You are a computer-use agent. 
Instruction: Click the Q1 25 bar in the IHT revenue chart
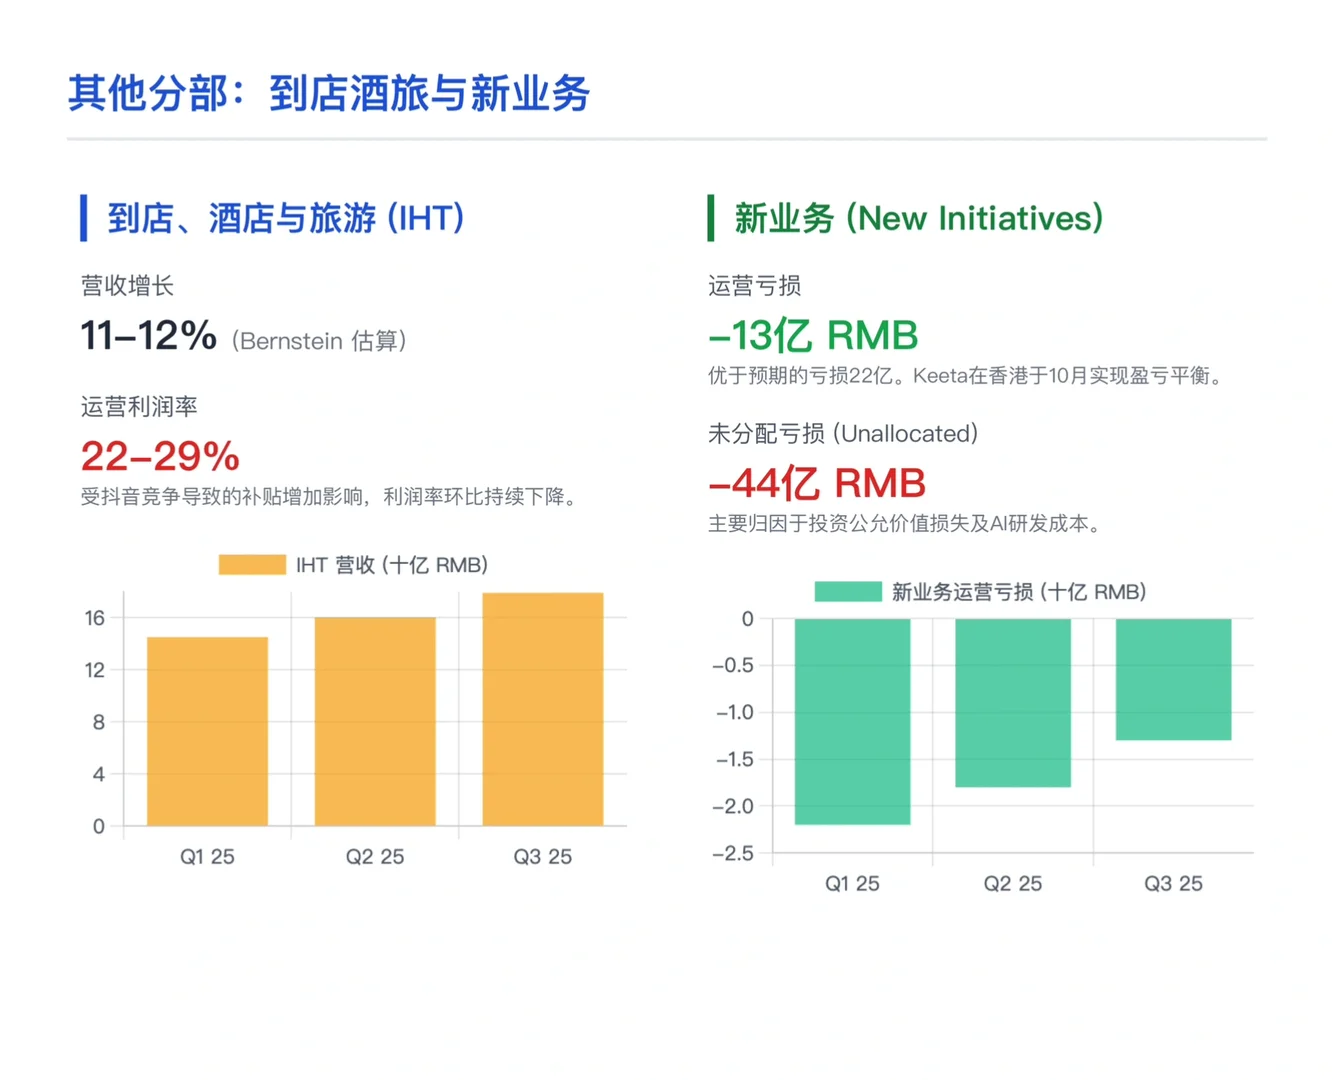click(207, 732)
